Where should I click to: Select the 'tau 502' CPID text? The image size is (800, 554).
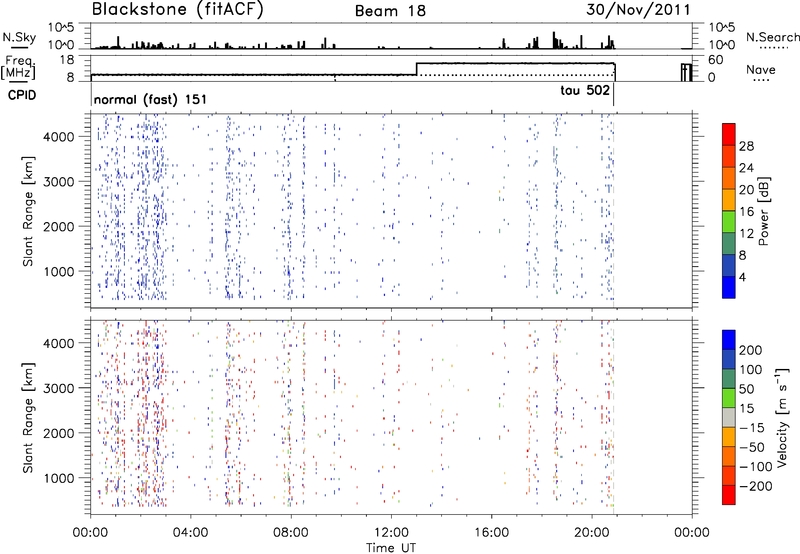pos(585,90)
